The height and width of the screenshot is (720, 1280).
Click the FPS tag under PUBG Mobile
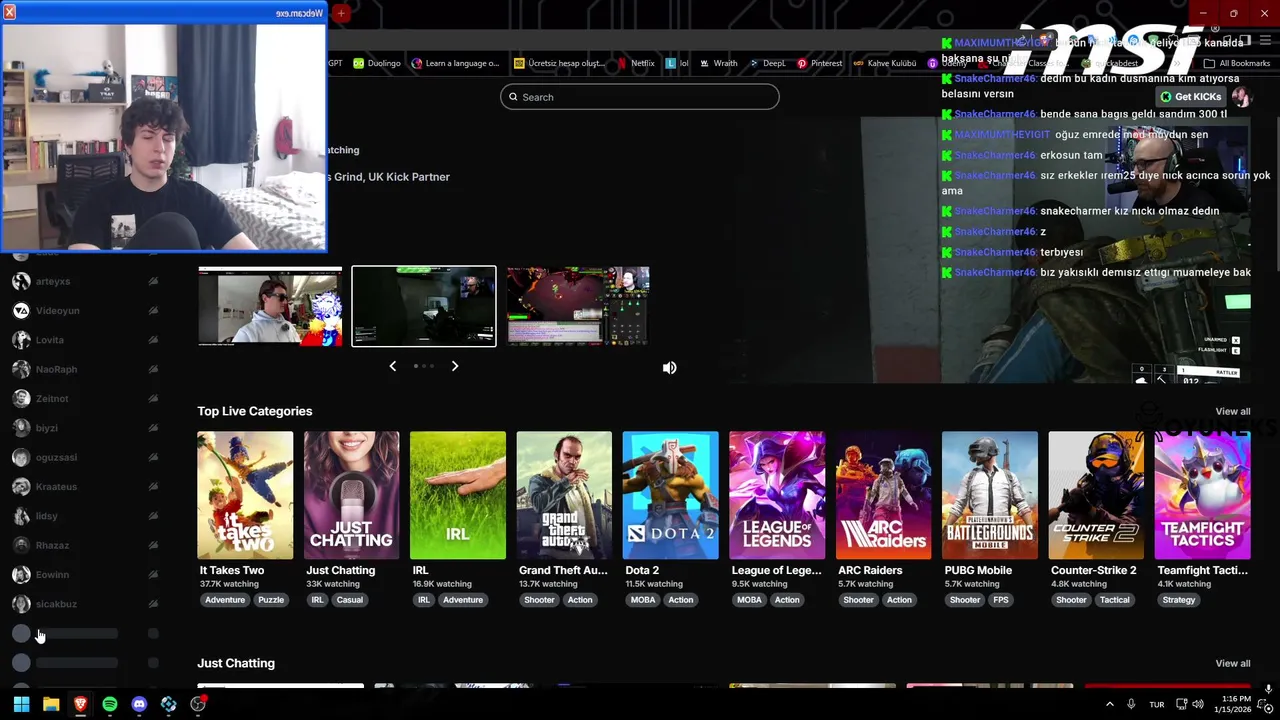click(1001, 600)
